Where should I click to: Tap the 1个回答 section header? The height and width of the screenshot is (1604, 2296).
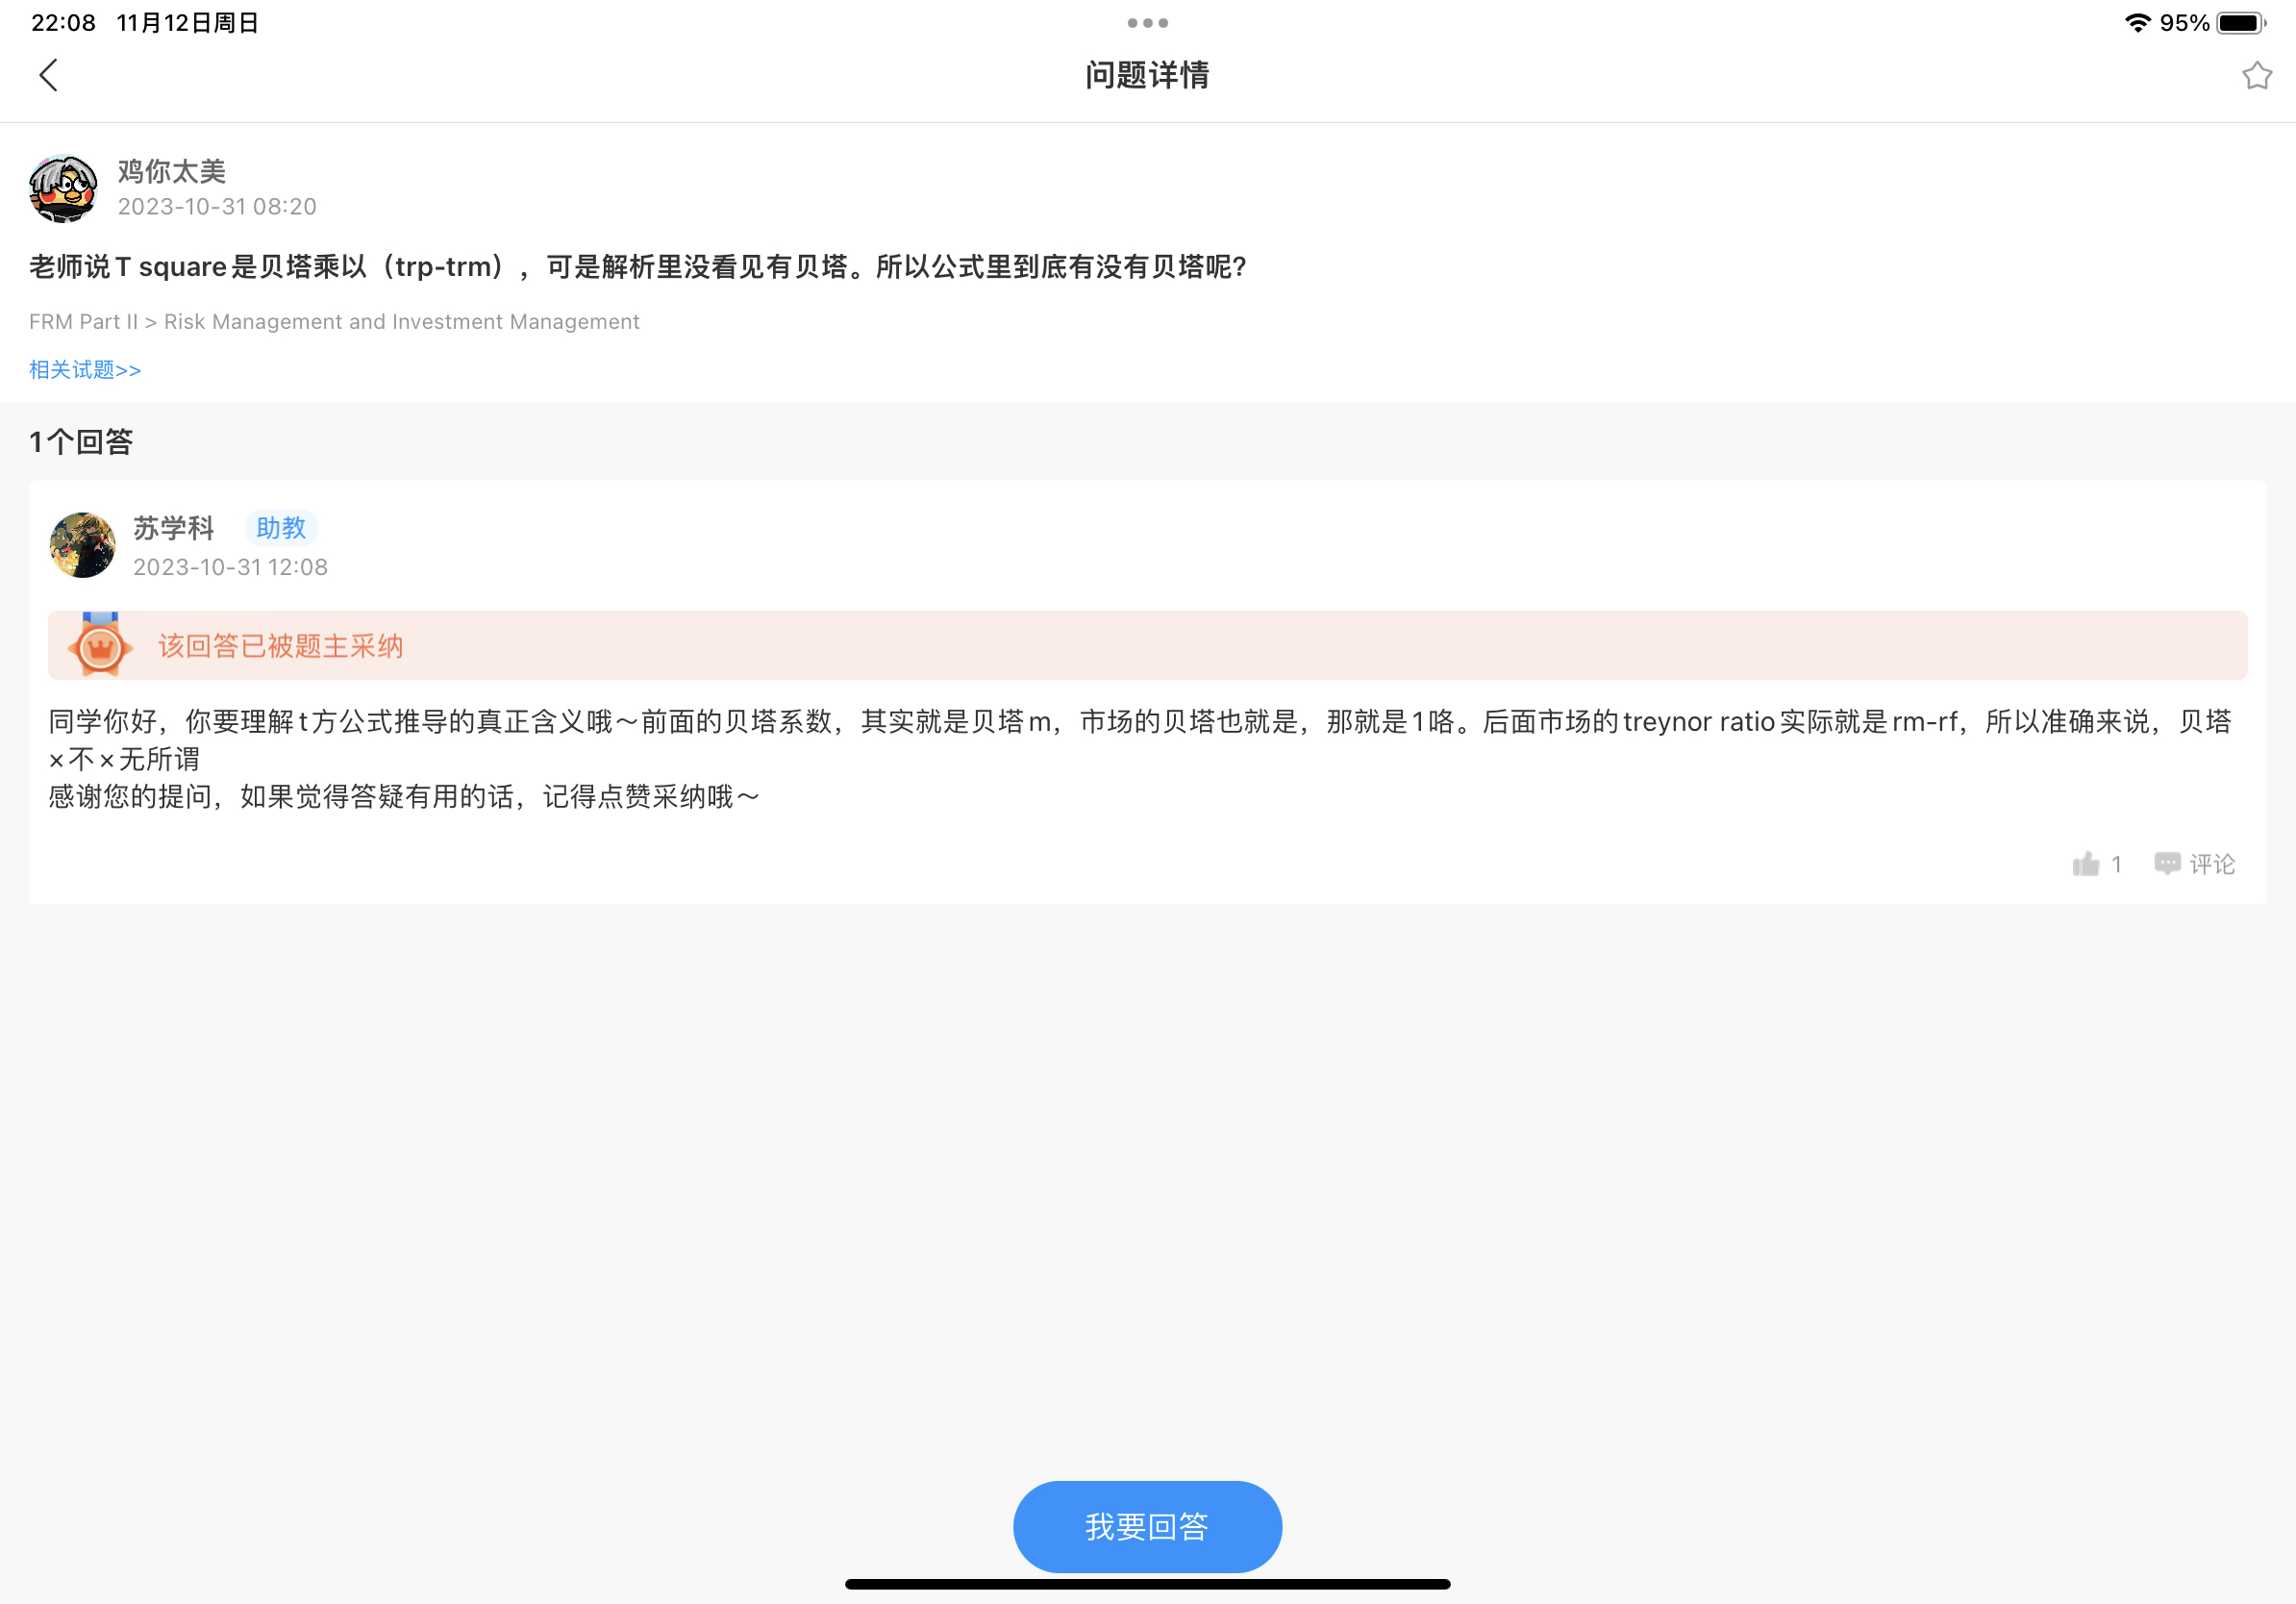pyautogui.click(x=81, y=442)
